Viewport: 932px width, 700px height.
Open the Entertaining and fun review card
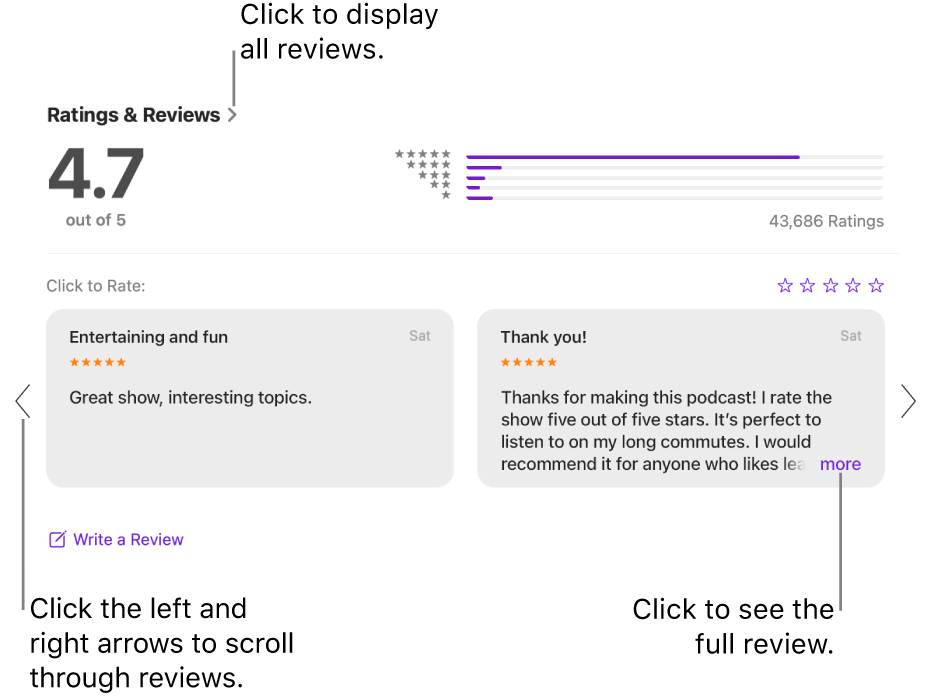click(250, 397)
